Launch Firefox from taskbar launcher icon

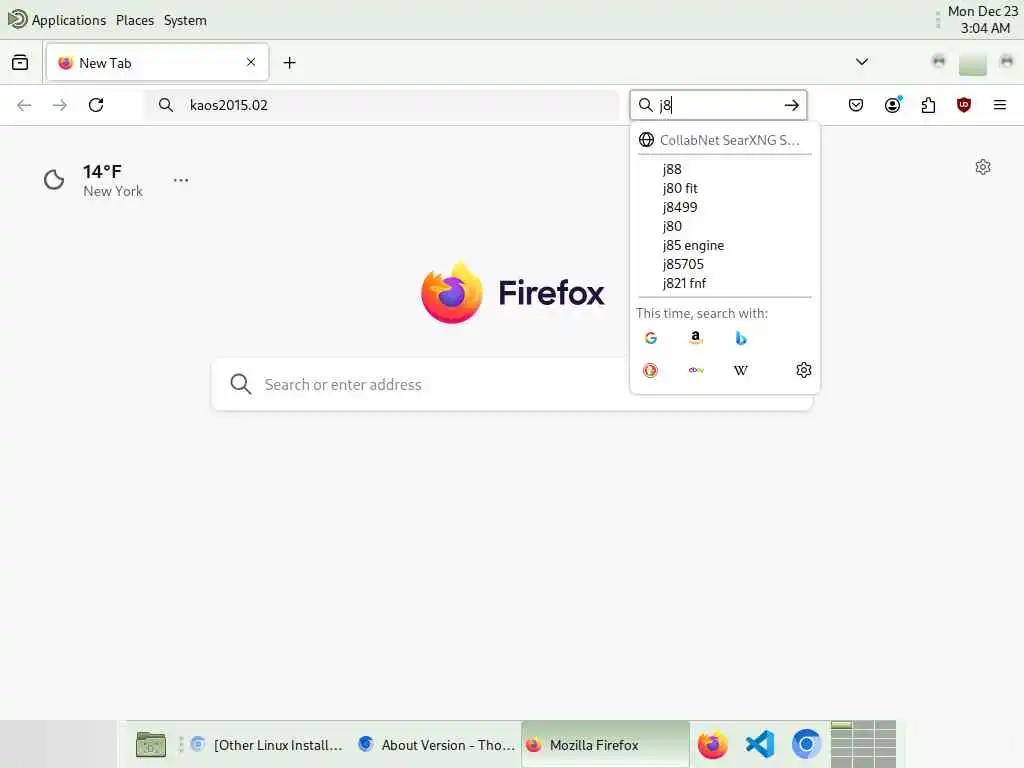point(712,744)
